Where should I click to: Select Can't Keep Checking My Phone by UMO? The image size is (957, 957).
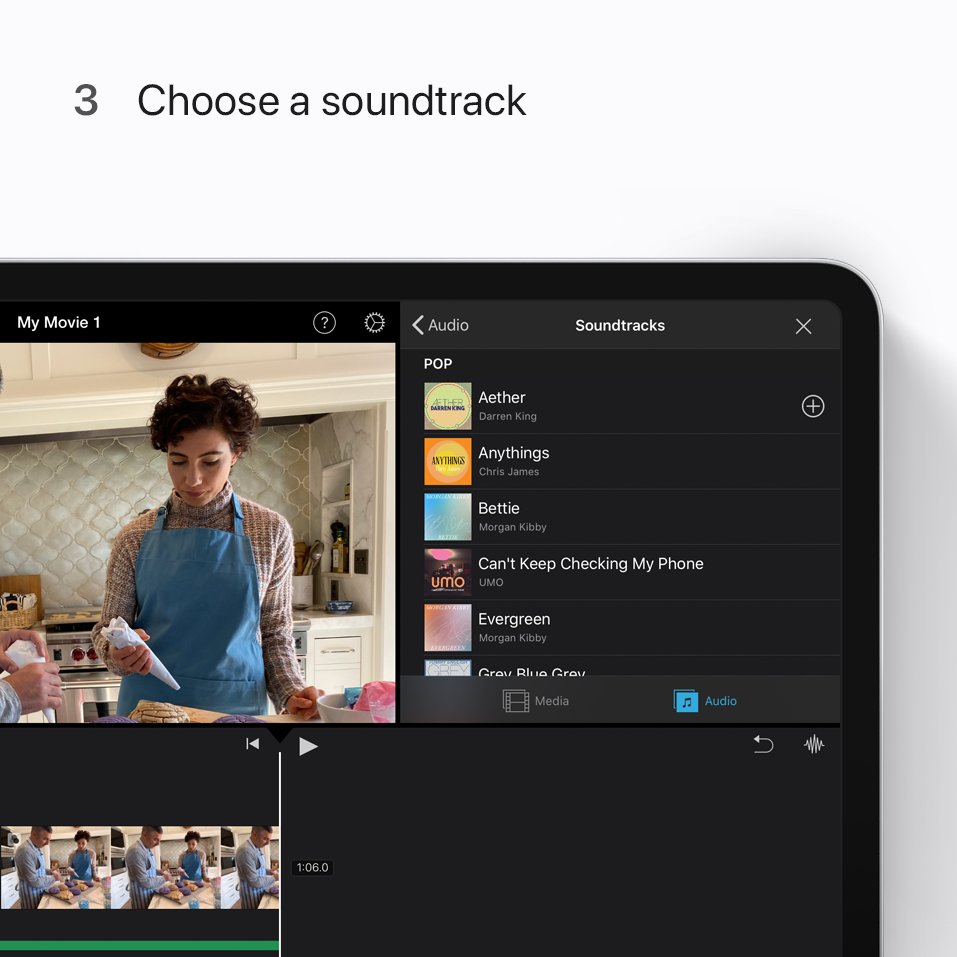(x=590, y=571)
